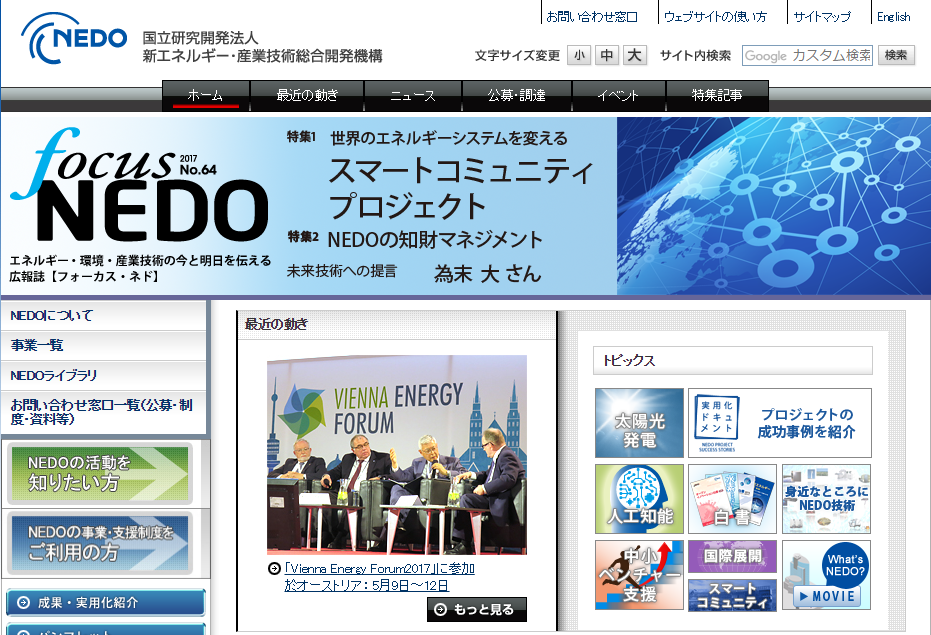The height and width of the screenshot is (635, 931).
Task: Click the NEDOの活動を知りたい方 green banner
Action: (x=100, y=473)
